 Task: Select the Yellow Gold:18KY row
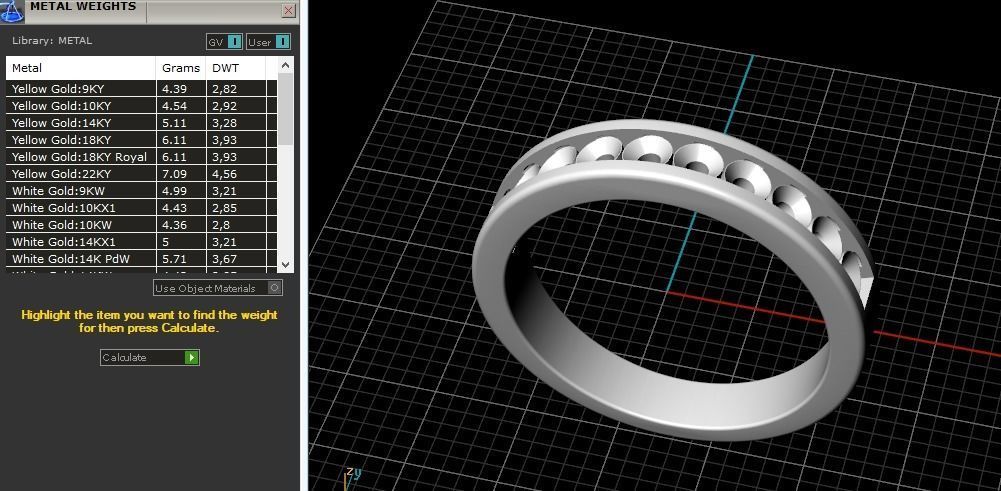(x=142, y=140)
